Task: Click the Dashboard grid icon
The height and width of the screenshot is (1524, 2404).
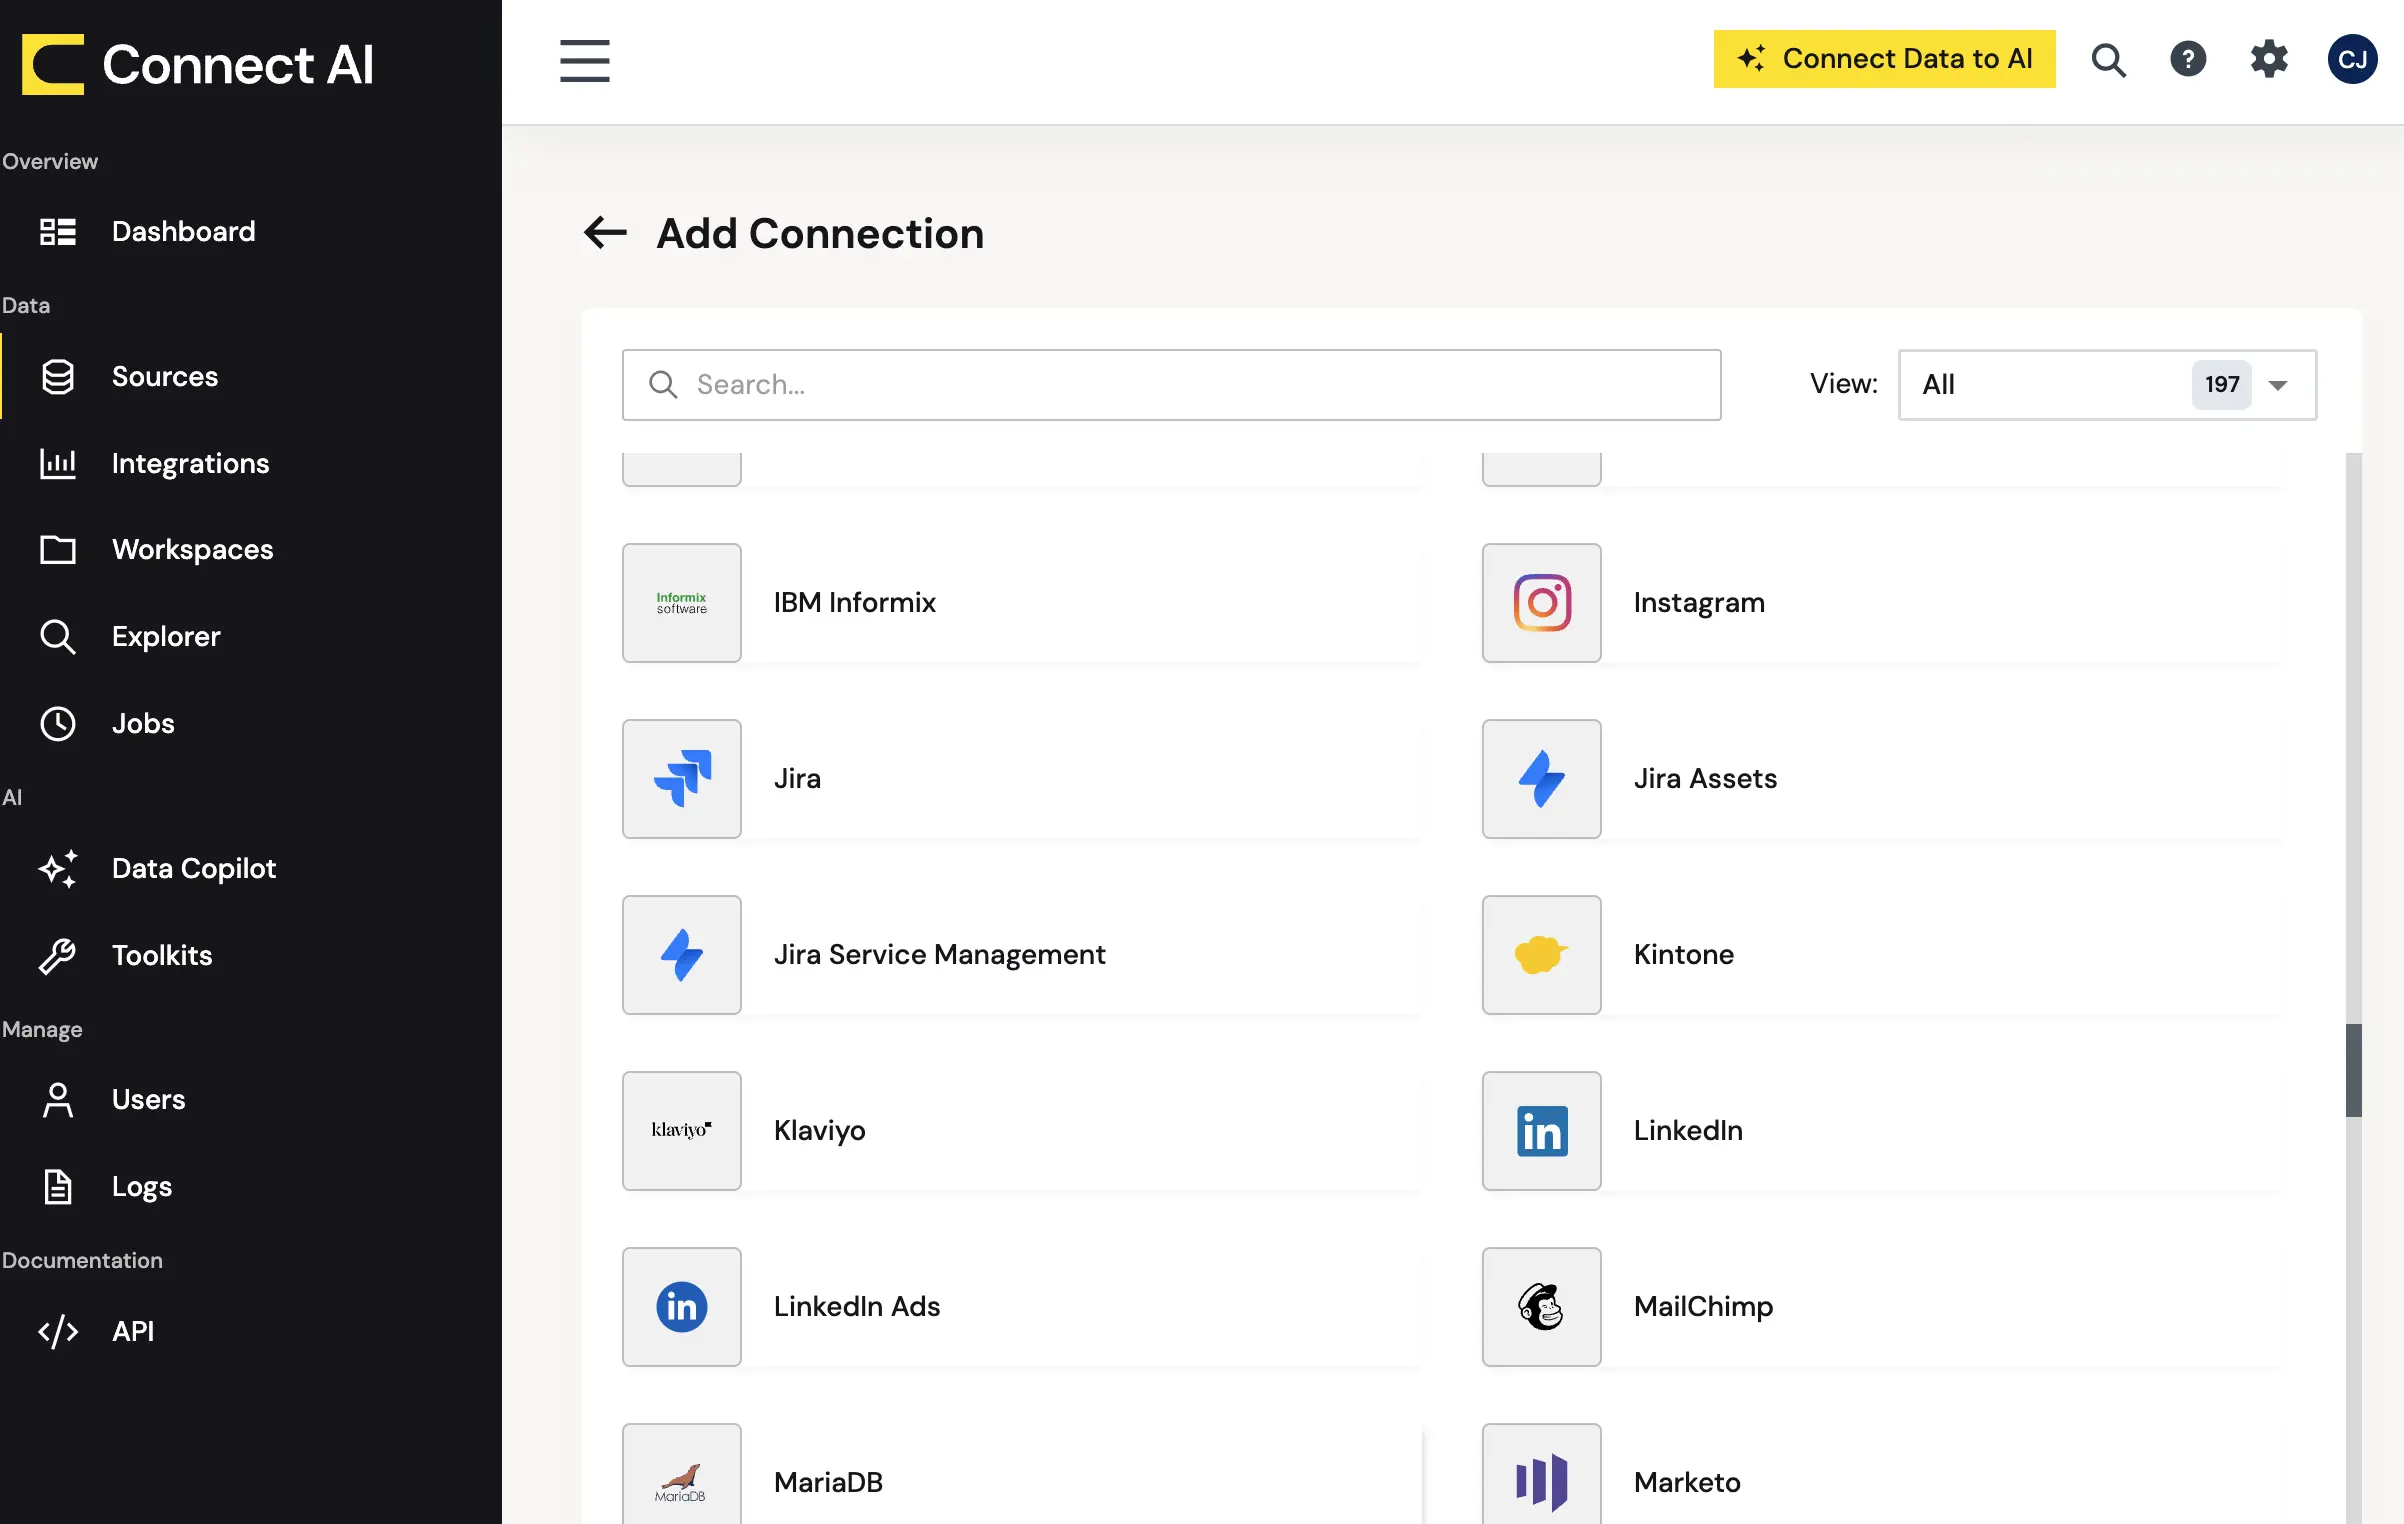Action: [58, 232]
